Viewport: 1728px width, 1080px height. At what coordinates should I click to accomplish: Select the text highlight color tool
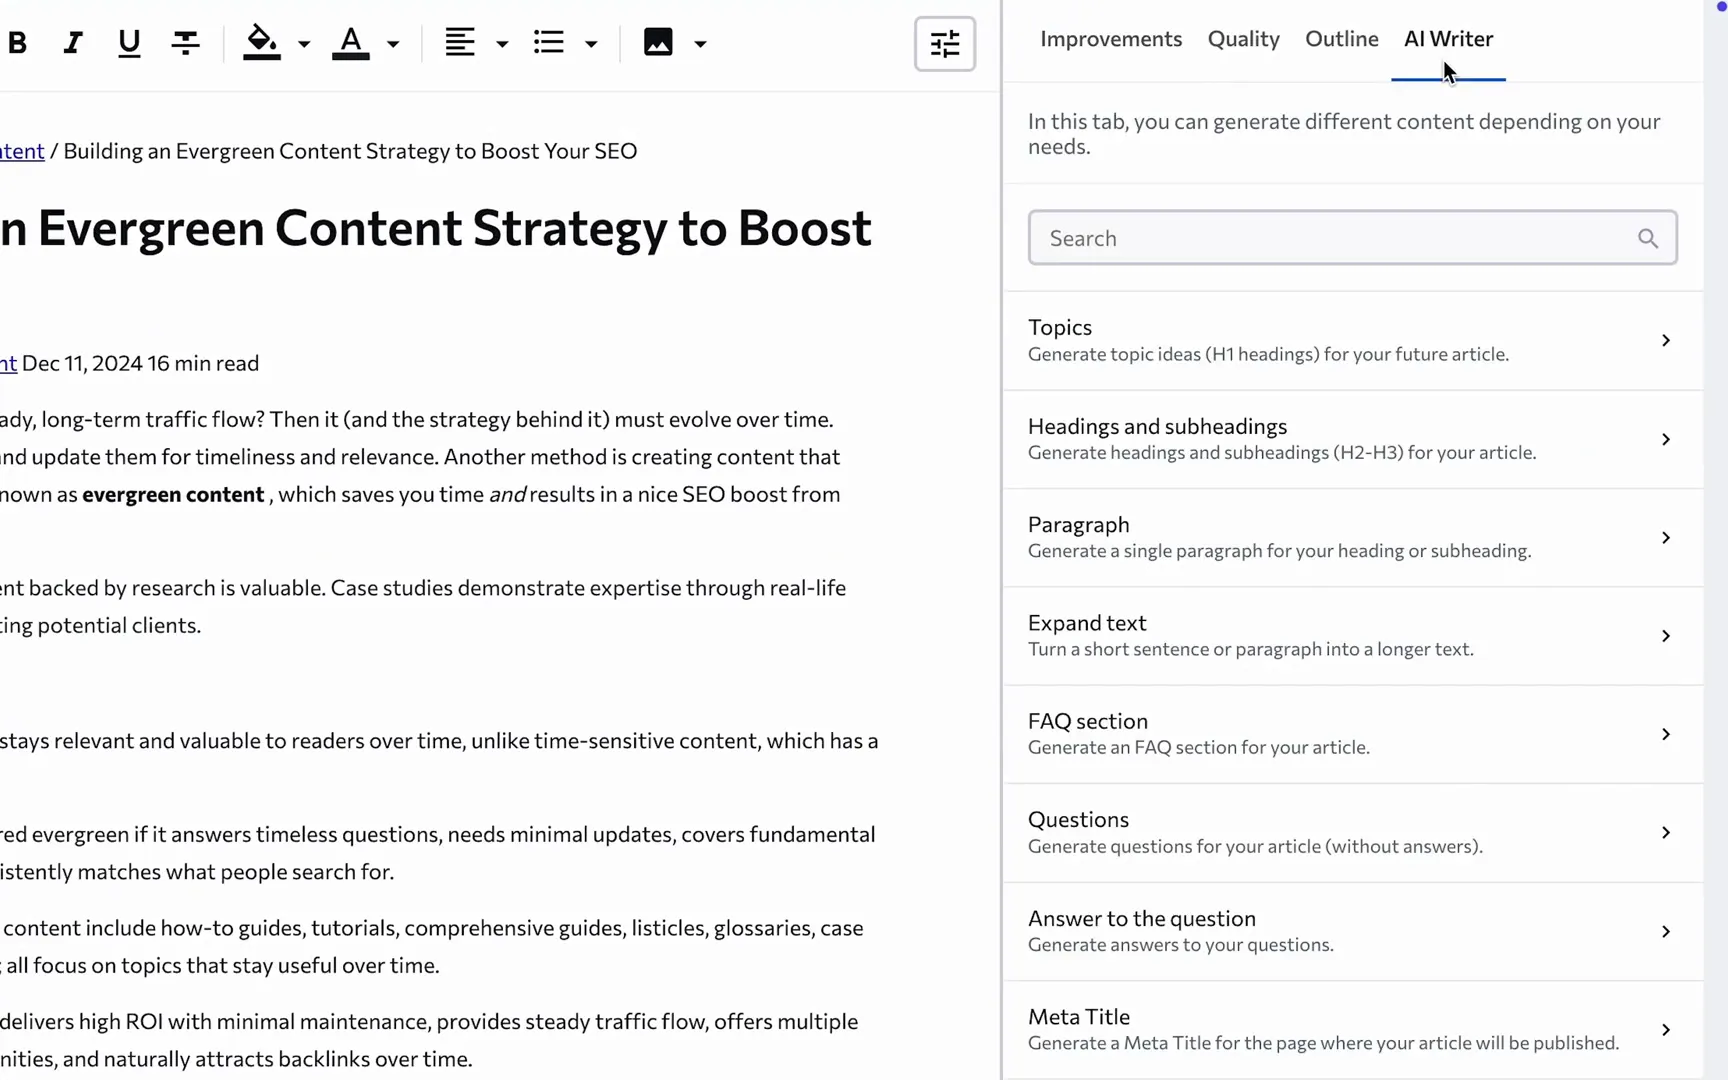(261, 42)
